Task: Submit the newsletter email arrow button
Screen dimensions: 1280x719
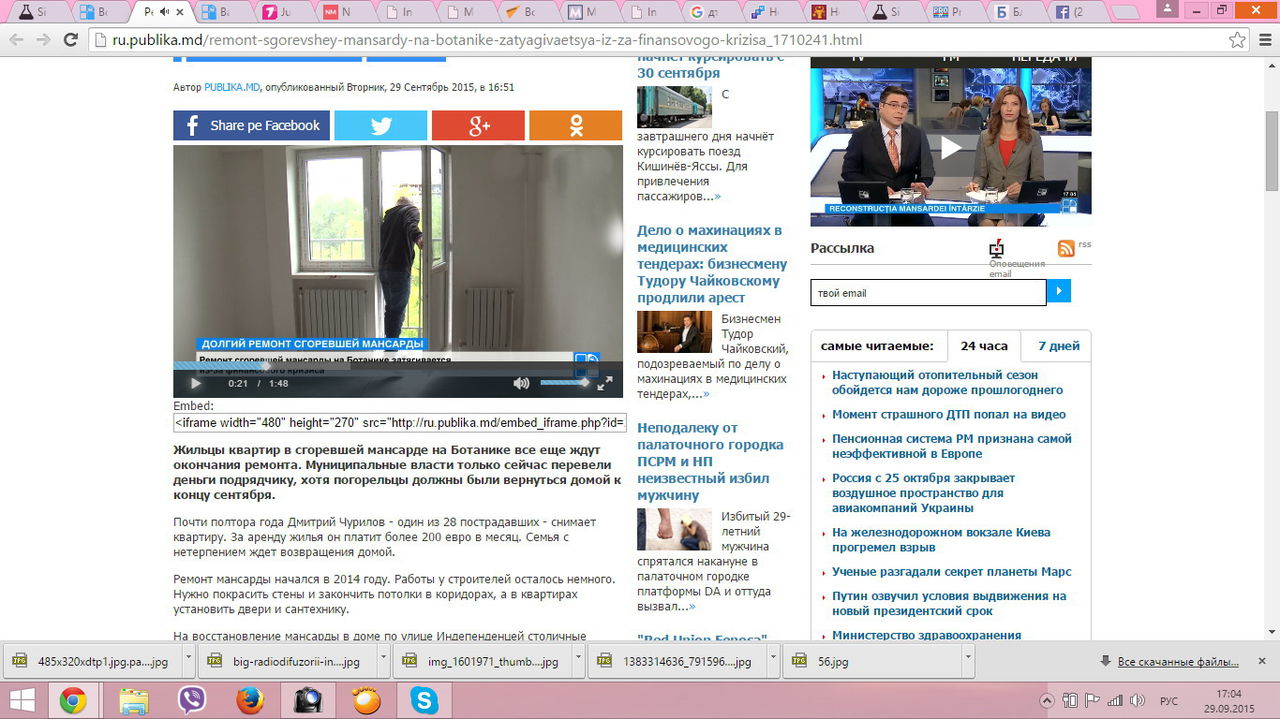Action: 1059,292
